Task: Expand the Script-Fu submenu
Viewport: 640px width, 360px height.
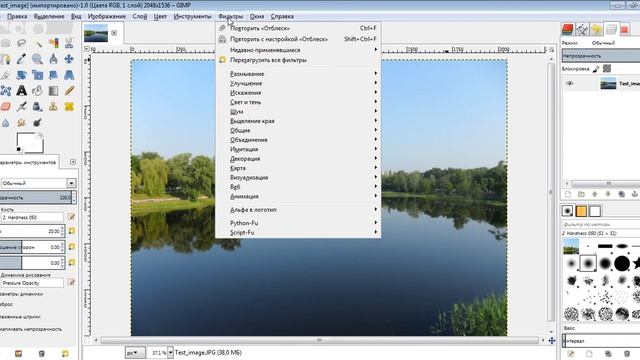Action: pyautogui.click(x=298, y=233)
